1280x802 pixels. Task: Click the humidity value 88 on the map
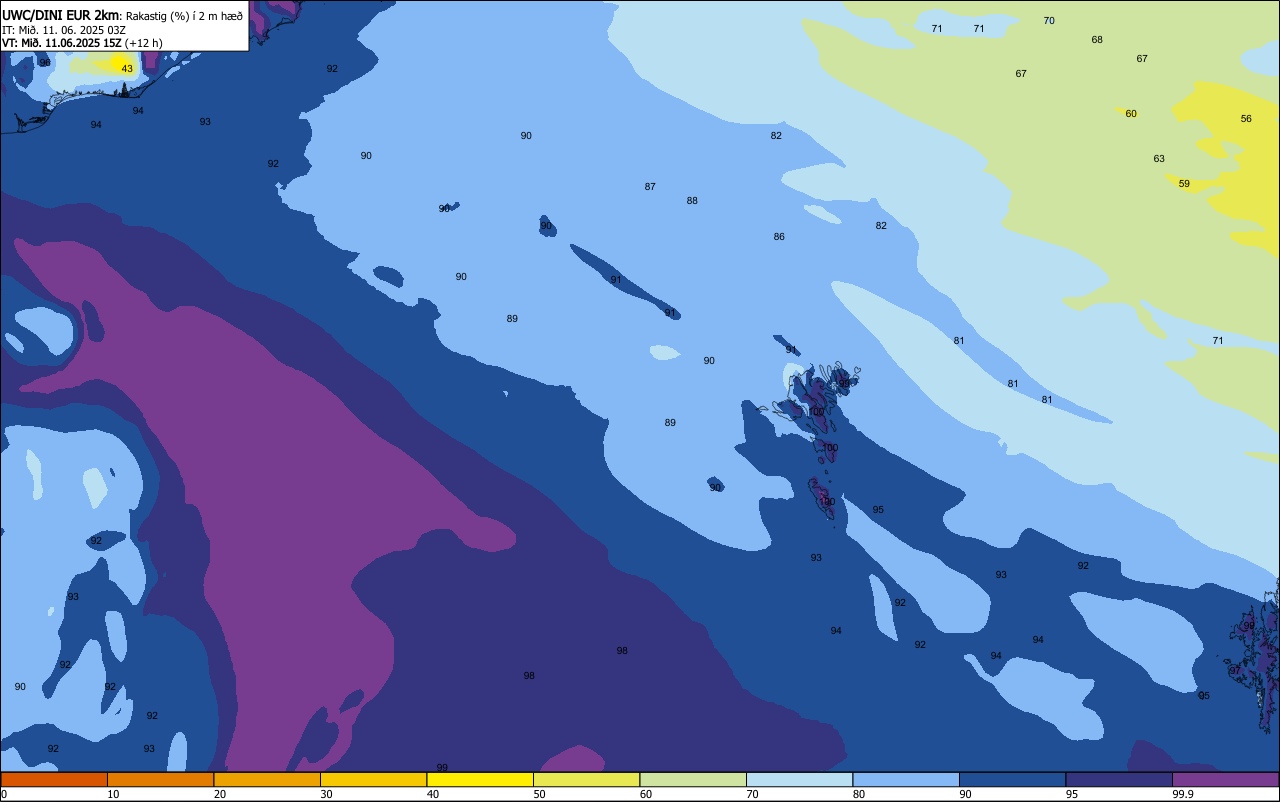click(692, 201)
